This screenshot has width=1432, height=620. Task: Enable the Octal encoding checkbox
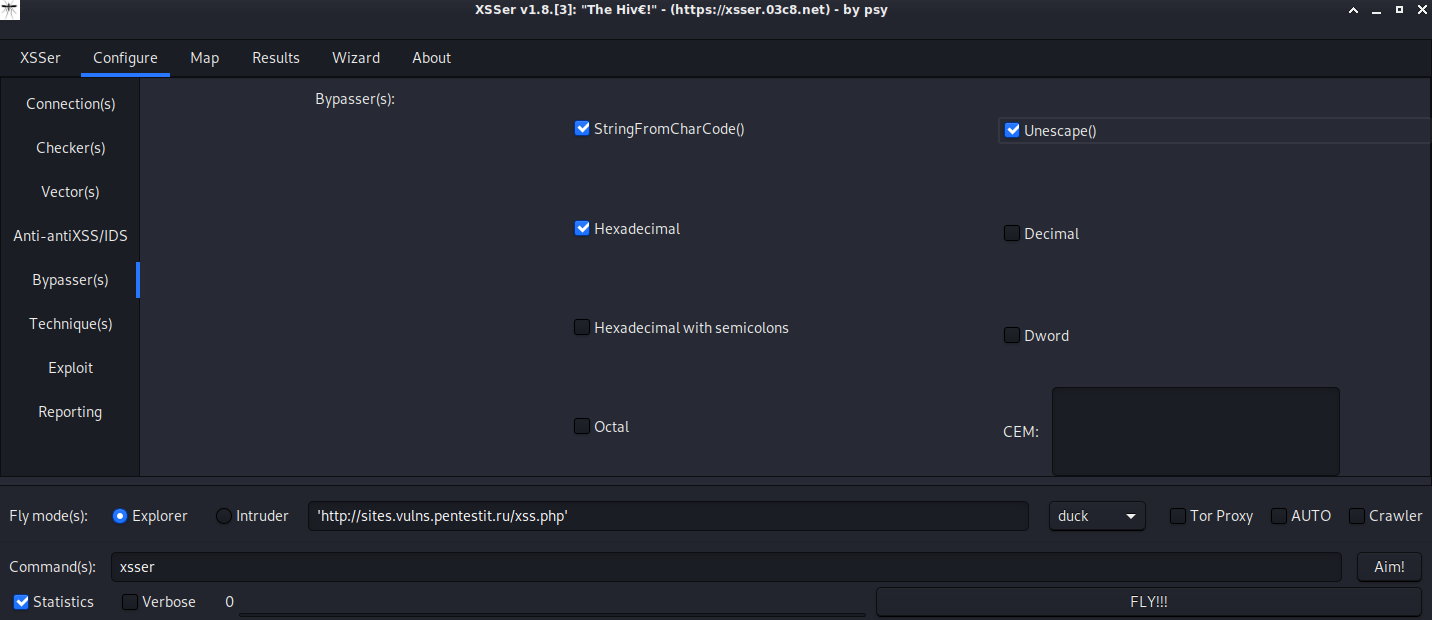(582, 426)
